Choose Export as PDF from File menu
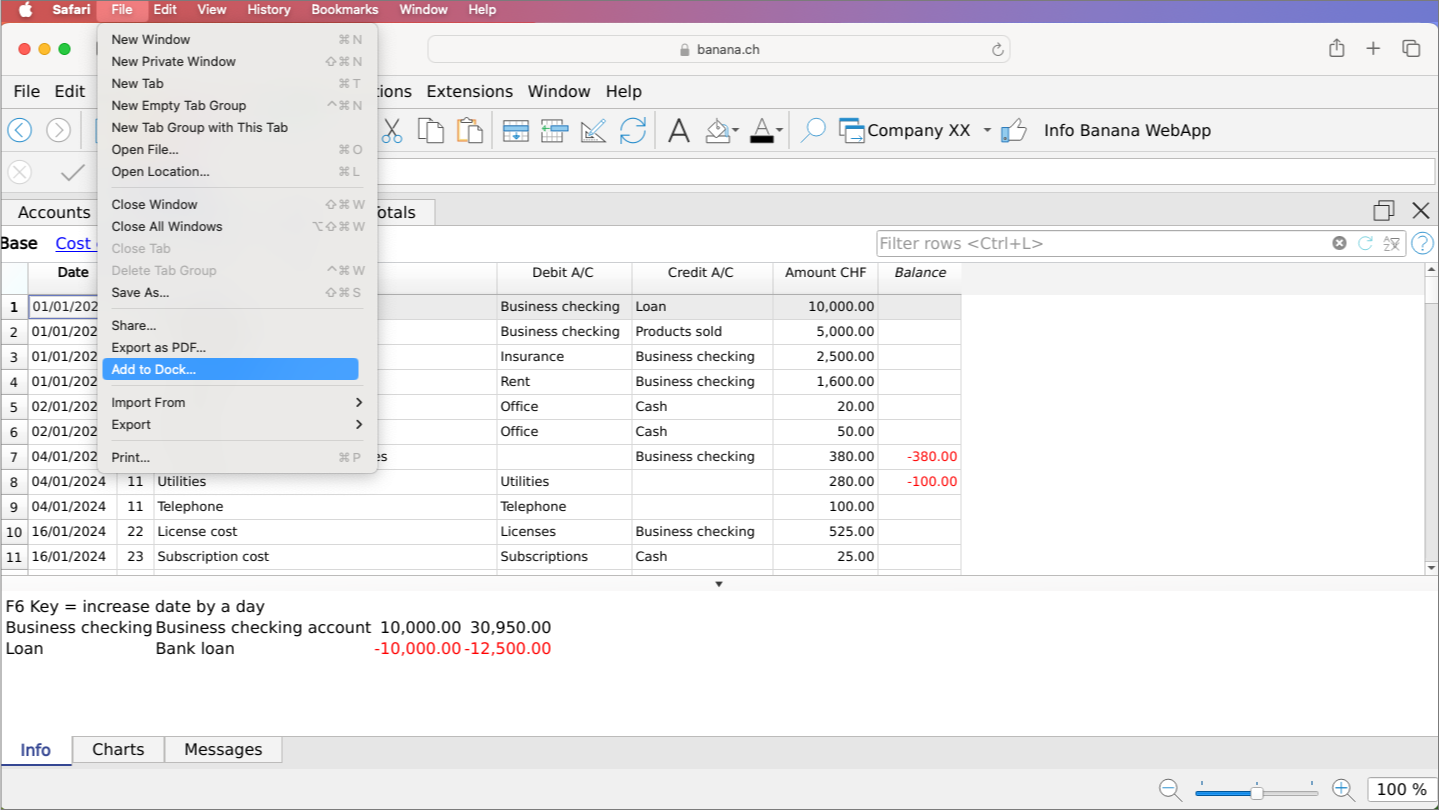Image resolution: width=1439 pixels, height=810 pixels. coord(158,347)
